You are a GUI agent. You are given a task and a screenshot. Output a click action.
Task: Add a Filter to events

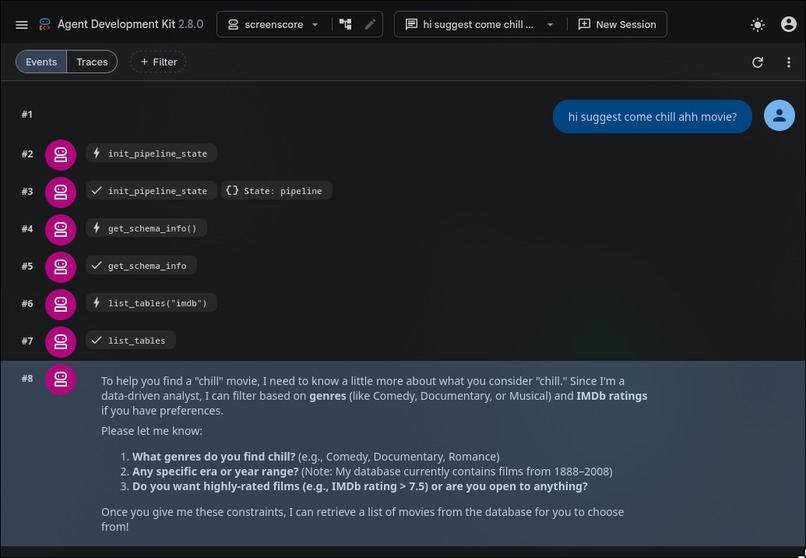pyautogui.click(x=158, y=62)
